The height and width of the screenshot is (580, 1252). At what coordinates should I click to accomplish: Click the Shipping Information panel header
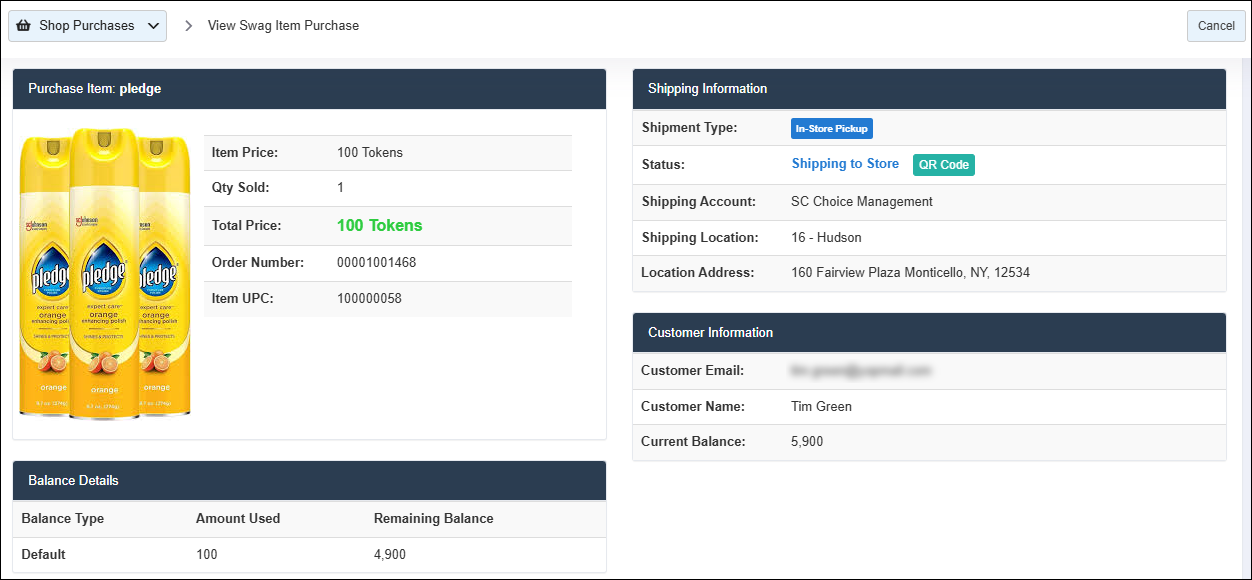(x=929, y=89)
